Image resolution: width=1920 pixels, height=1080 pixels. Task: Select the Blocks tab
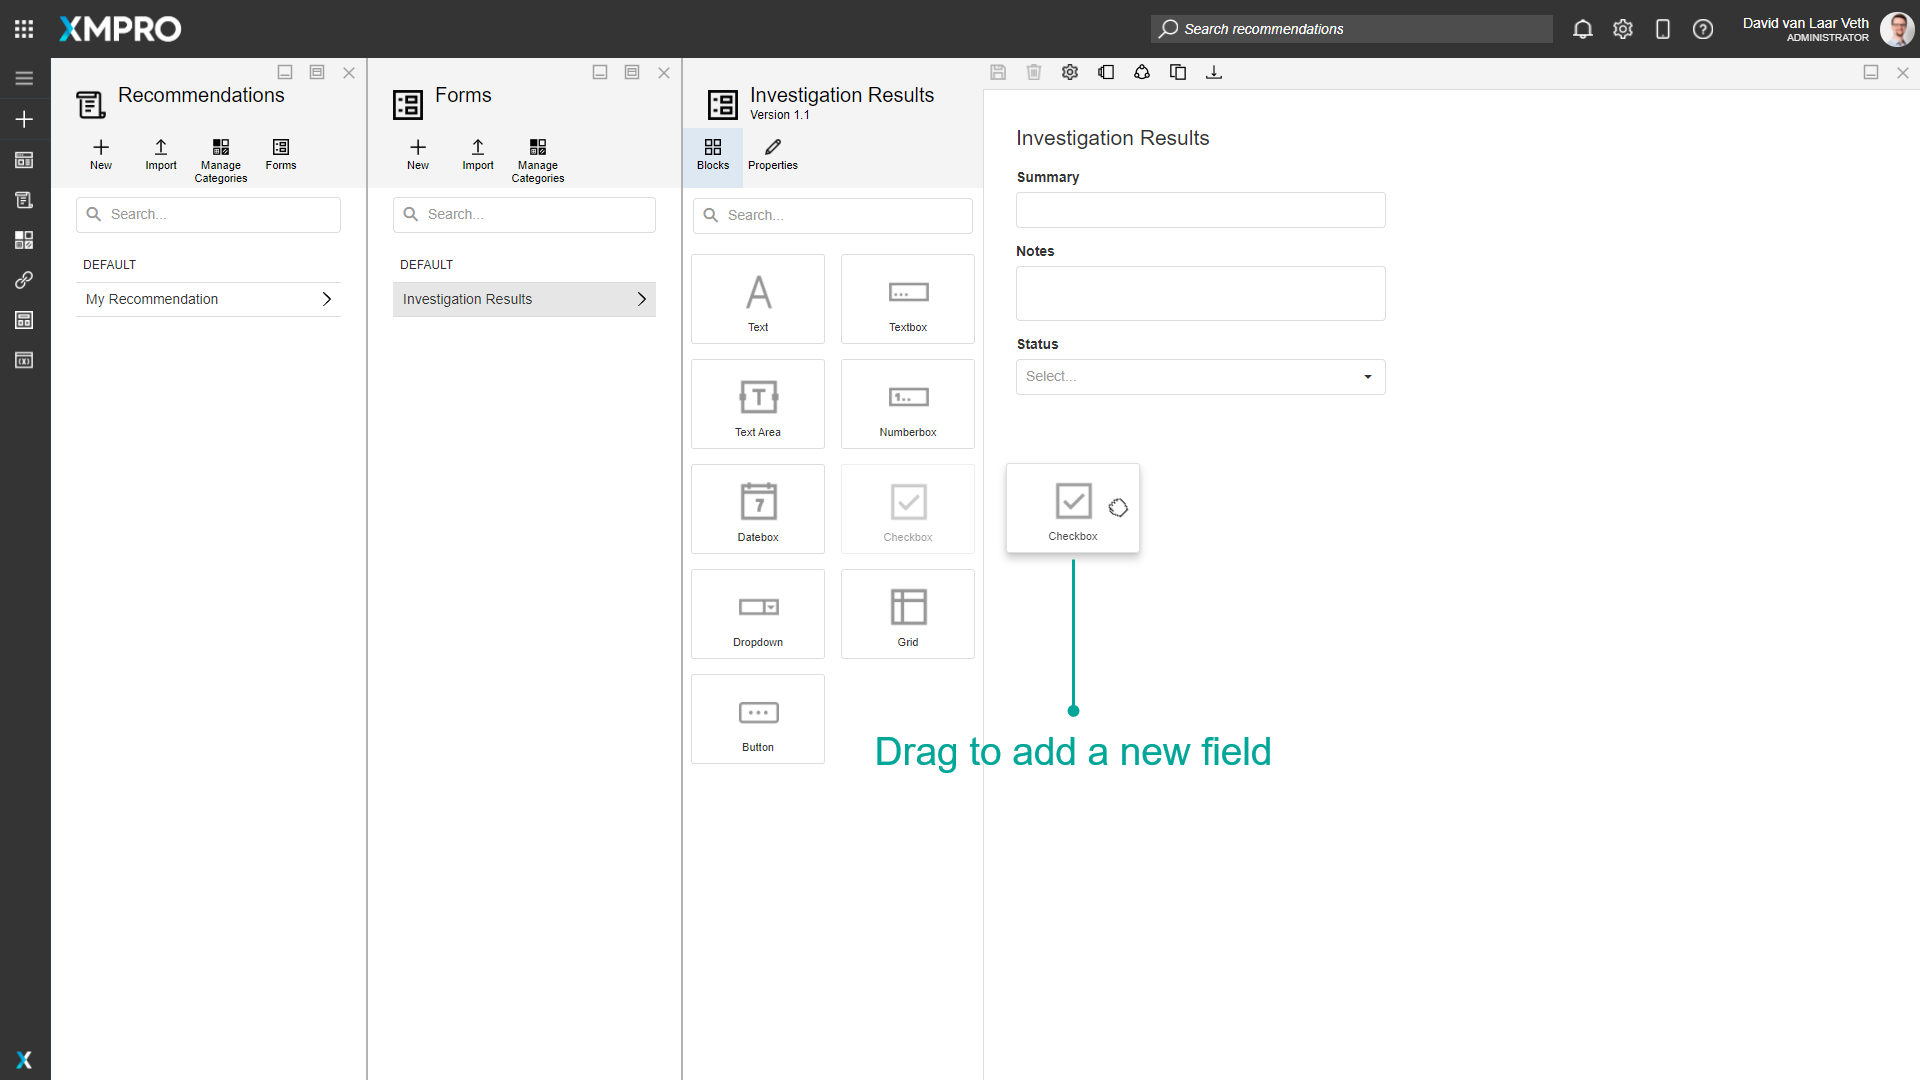point(712,155)
